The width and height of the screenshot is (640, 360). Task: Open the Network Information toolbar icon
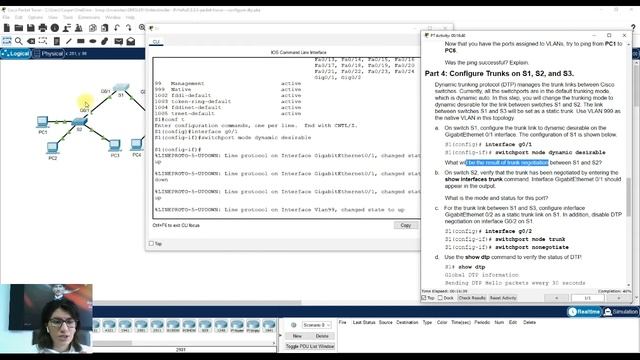coord(55,28)
